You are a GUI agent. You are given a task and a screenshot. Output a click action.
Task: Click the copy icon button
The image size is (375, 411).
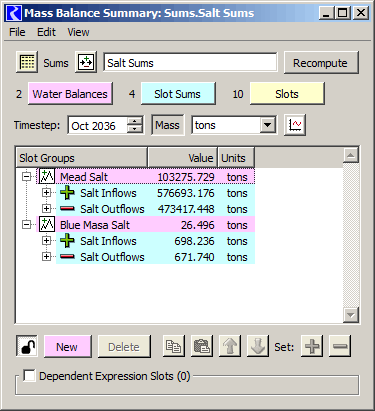tap(174, 346)
